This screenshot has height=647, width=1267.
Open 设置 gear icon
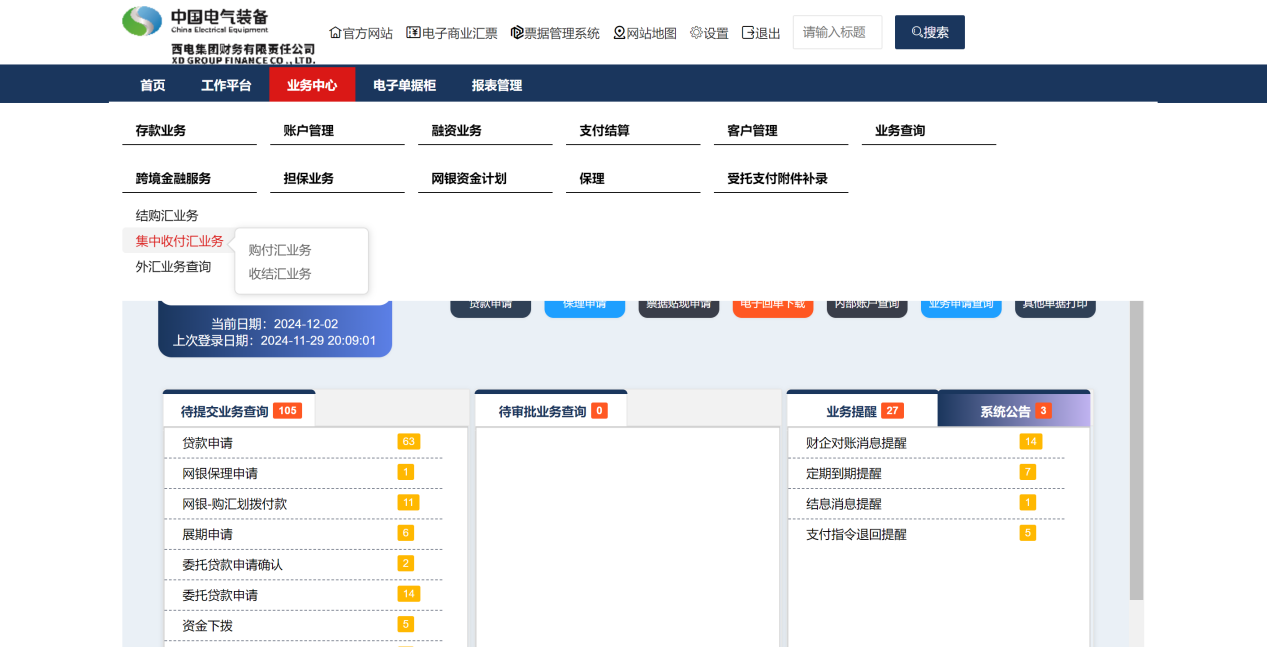pos(697,33)
